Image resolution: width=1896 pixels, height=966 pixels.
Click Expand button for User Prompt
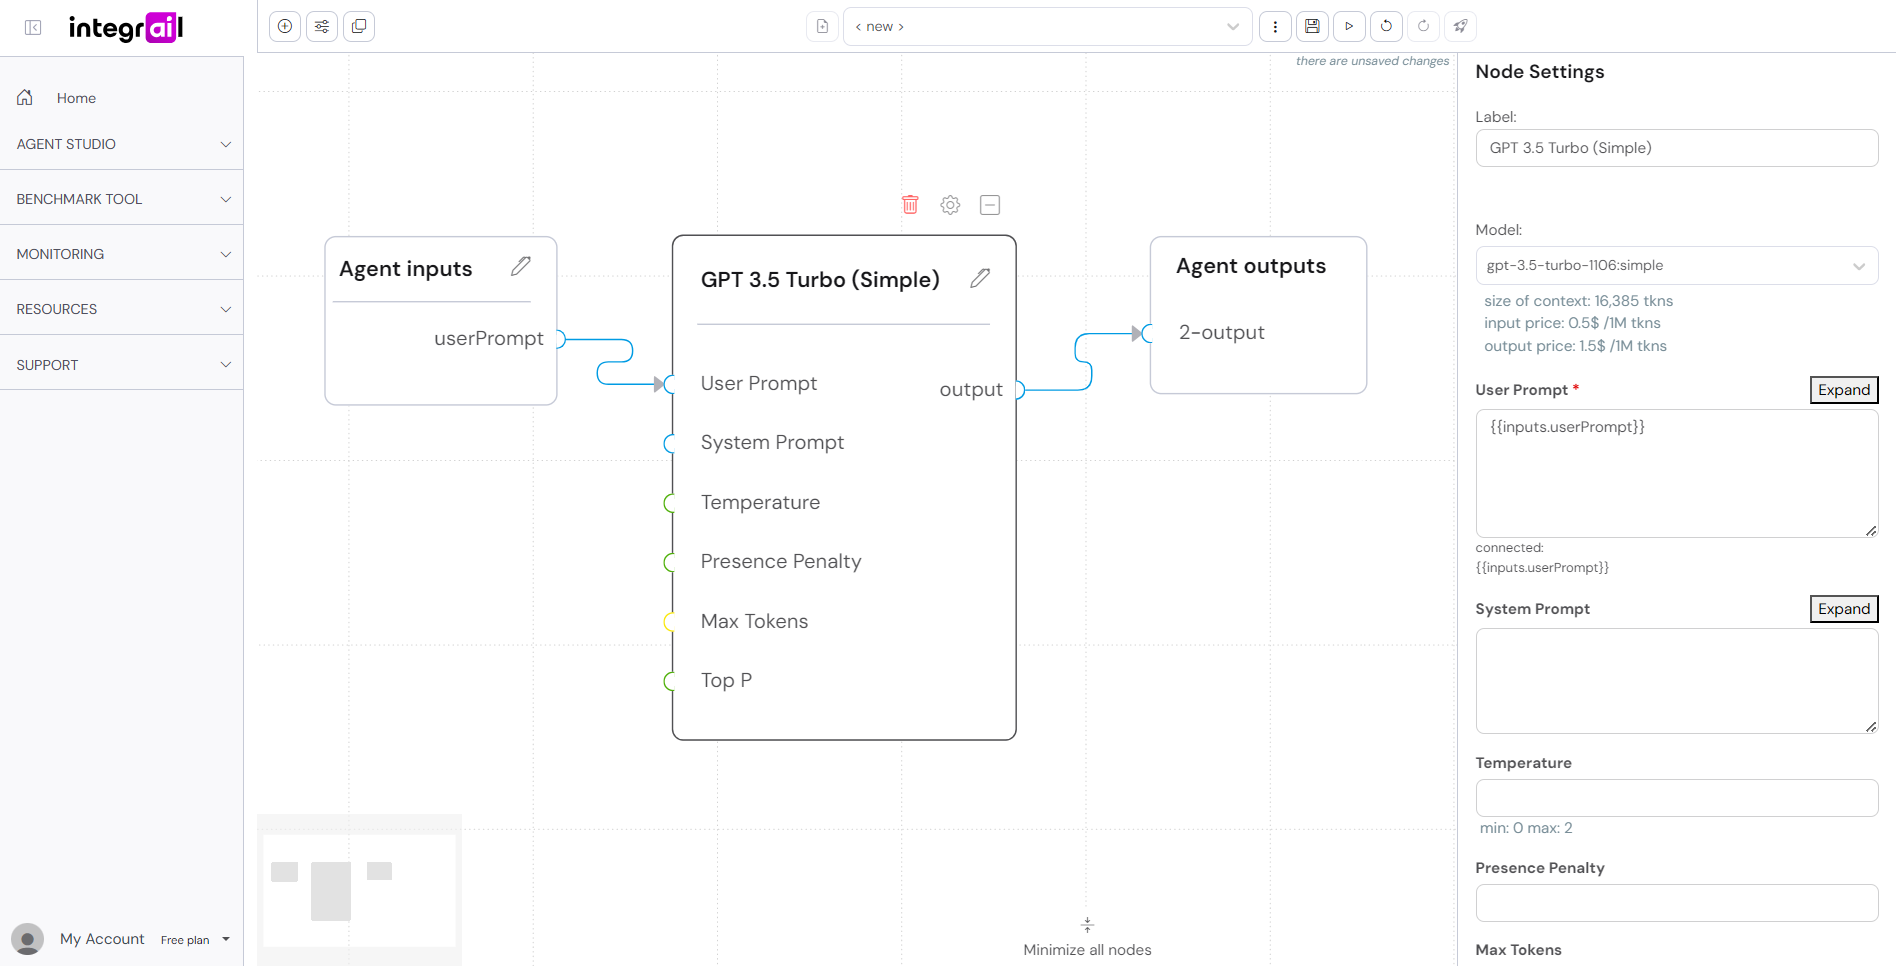pos(1843,390)
